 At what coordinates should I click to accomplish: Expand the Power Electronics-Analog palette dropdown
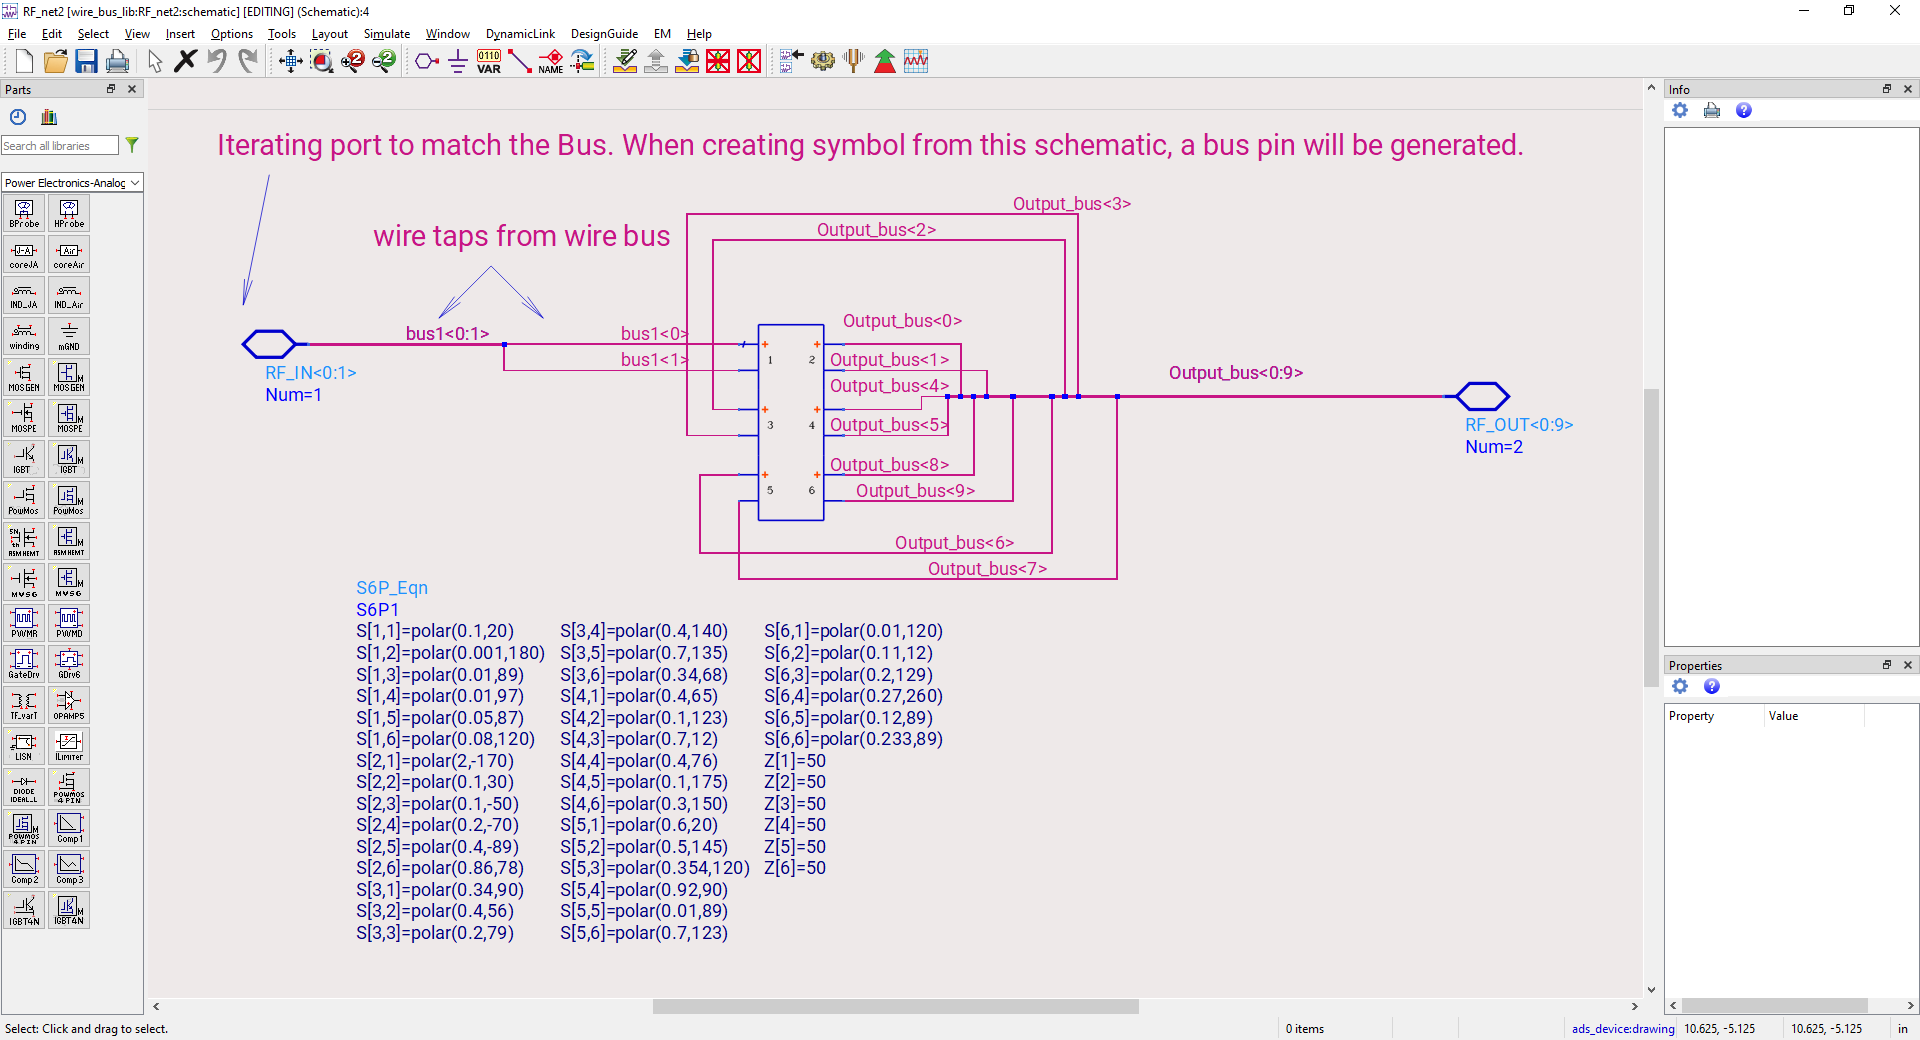pyautogui.click(x=72, y=183)
